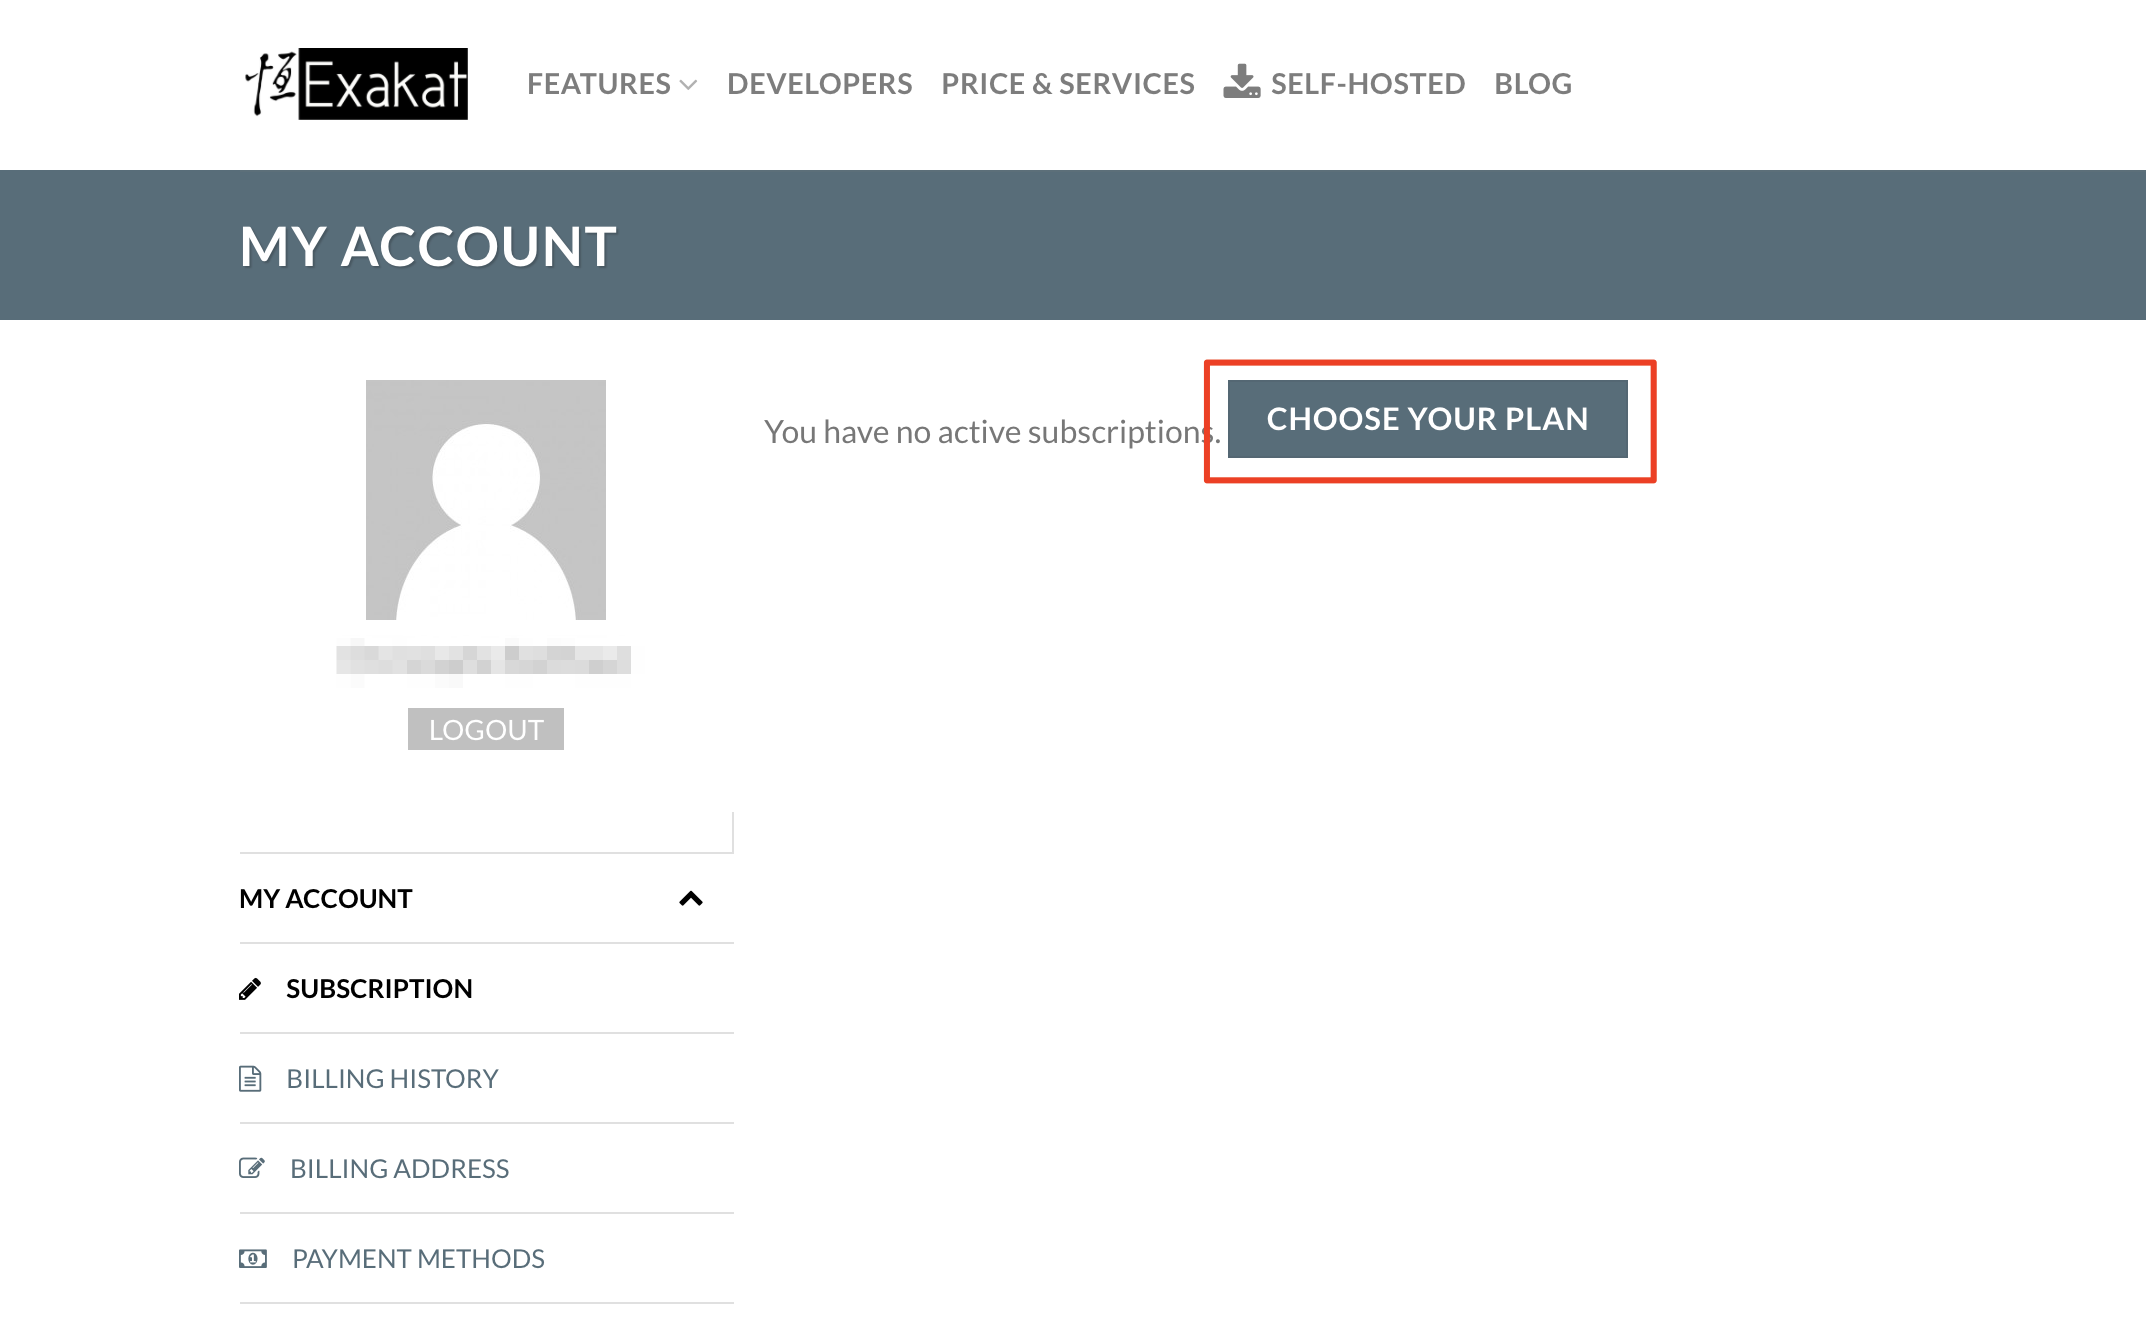Click the Billing Address edit icon

click(x=251, y=1168)
